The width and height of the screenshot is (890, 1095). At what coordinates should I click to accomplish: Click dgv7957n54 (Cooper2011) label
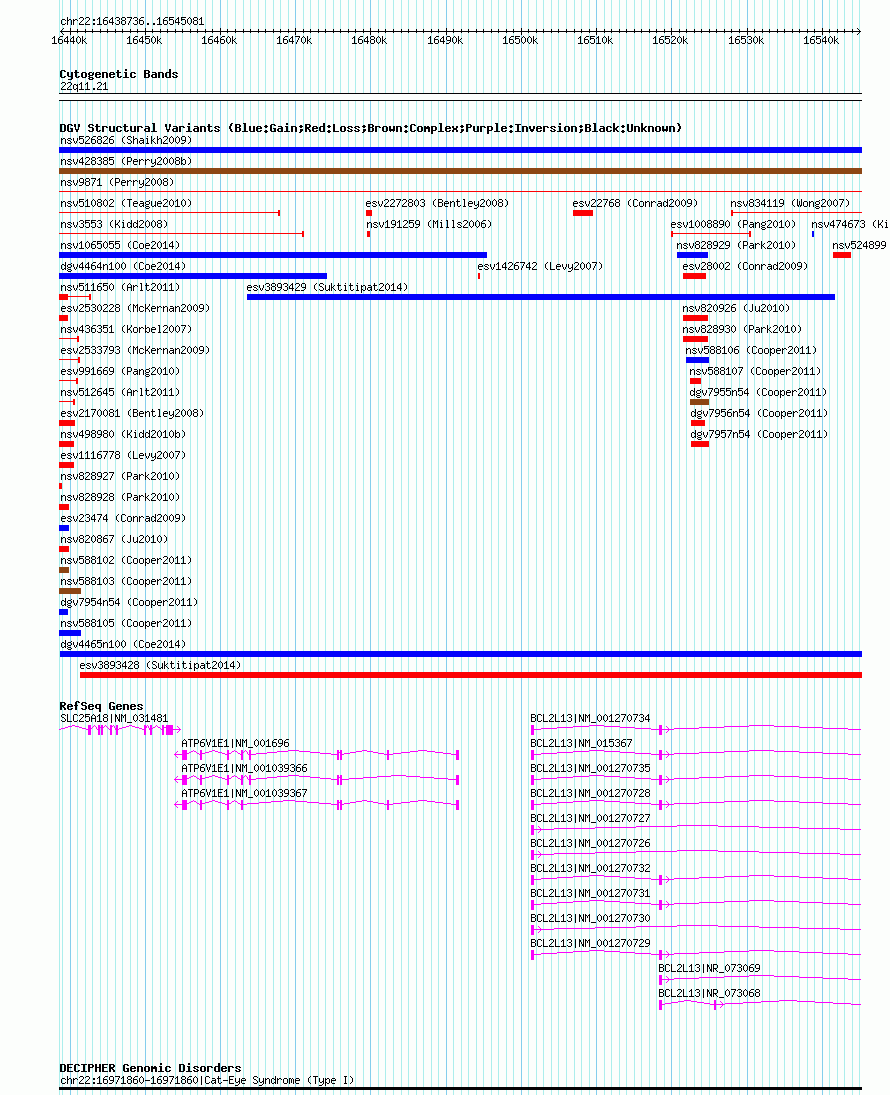[x=759, y=434]
